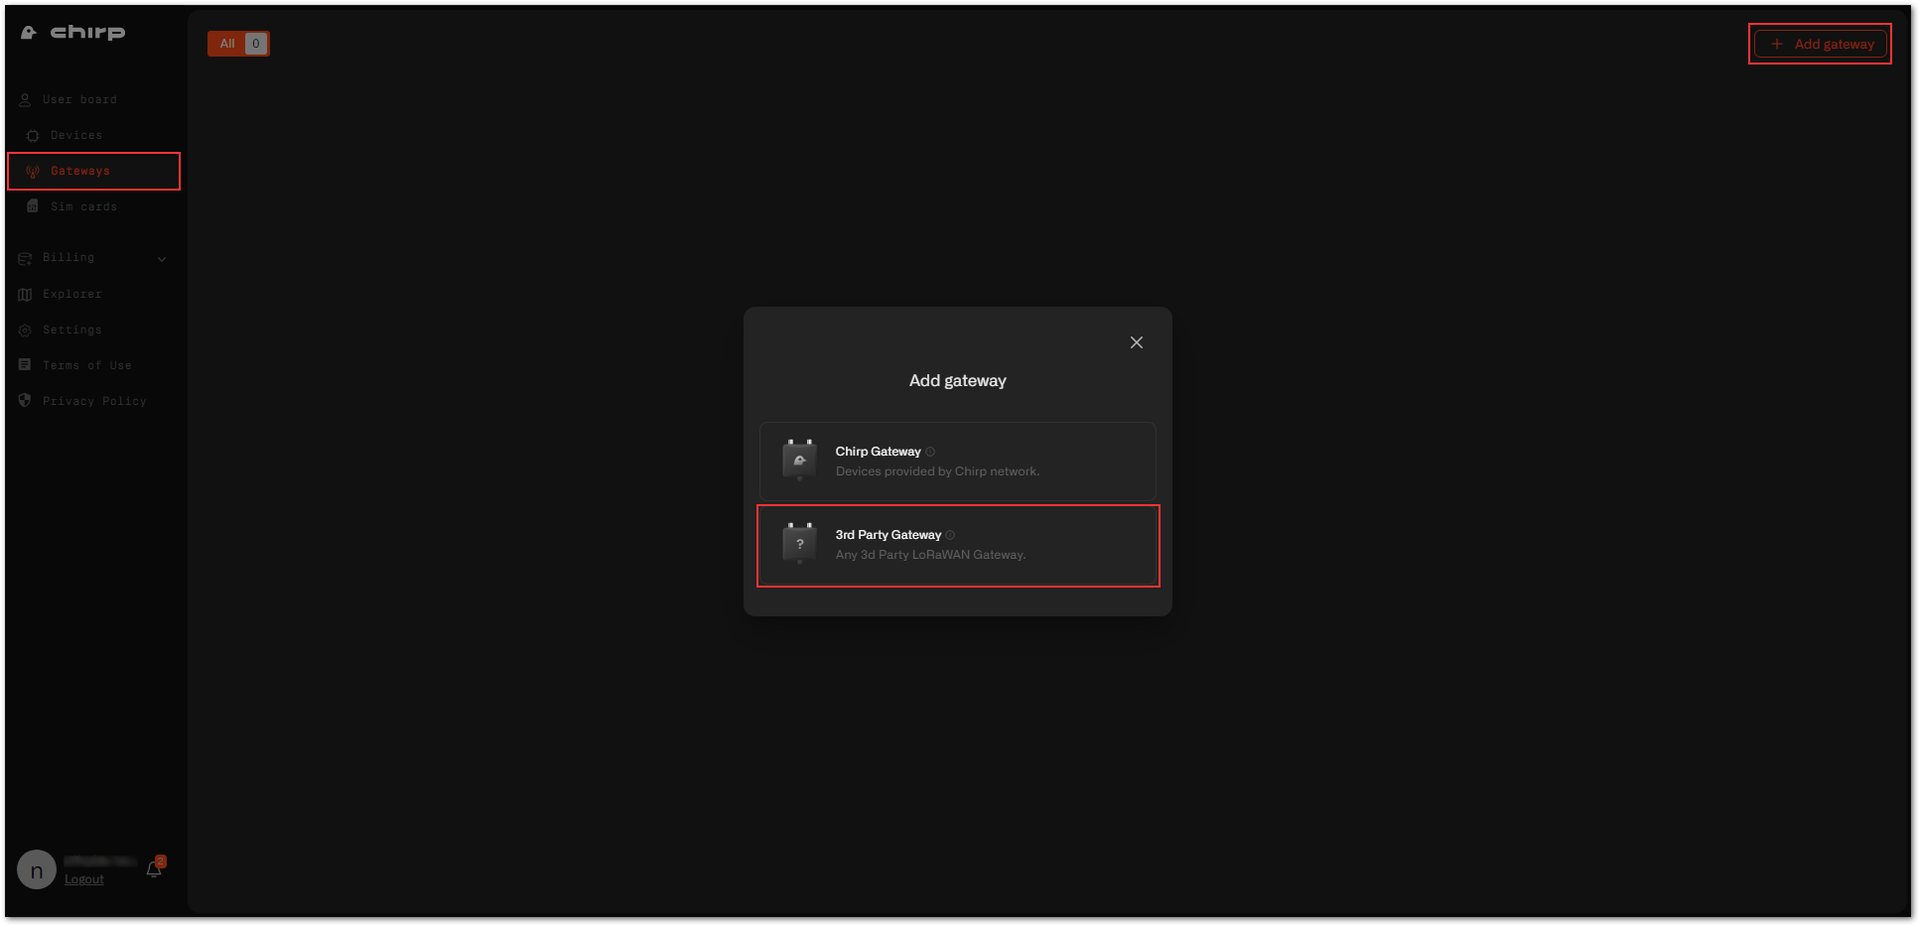The height and width of the screenshot is (926, 1920).
Task: Open the notifications bell
Action: click(154, 869)
